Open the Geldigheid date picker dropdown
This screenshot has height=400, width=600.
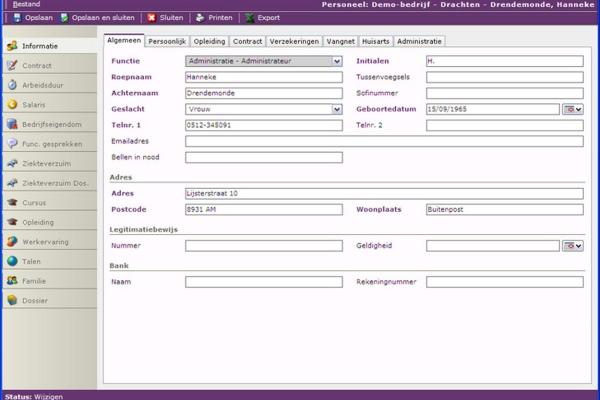click(x=572, y=245)
